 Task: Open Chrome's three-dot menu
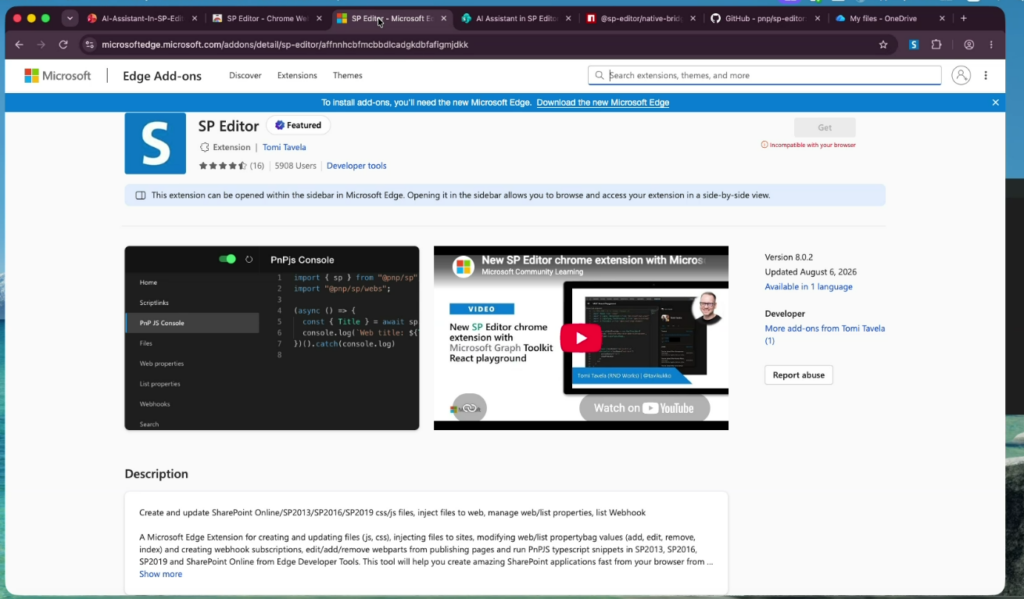pos(991,44)
